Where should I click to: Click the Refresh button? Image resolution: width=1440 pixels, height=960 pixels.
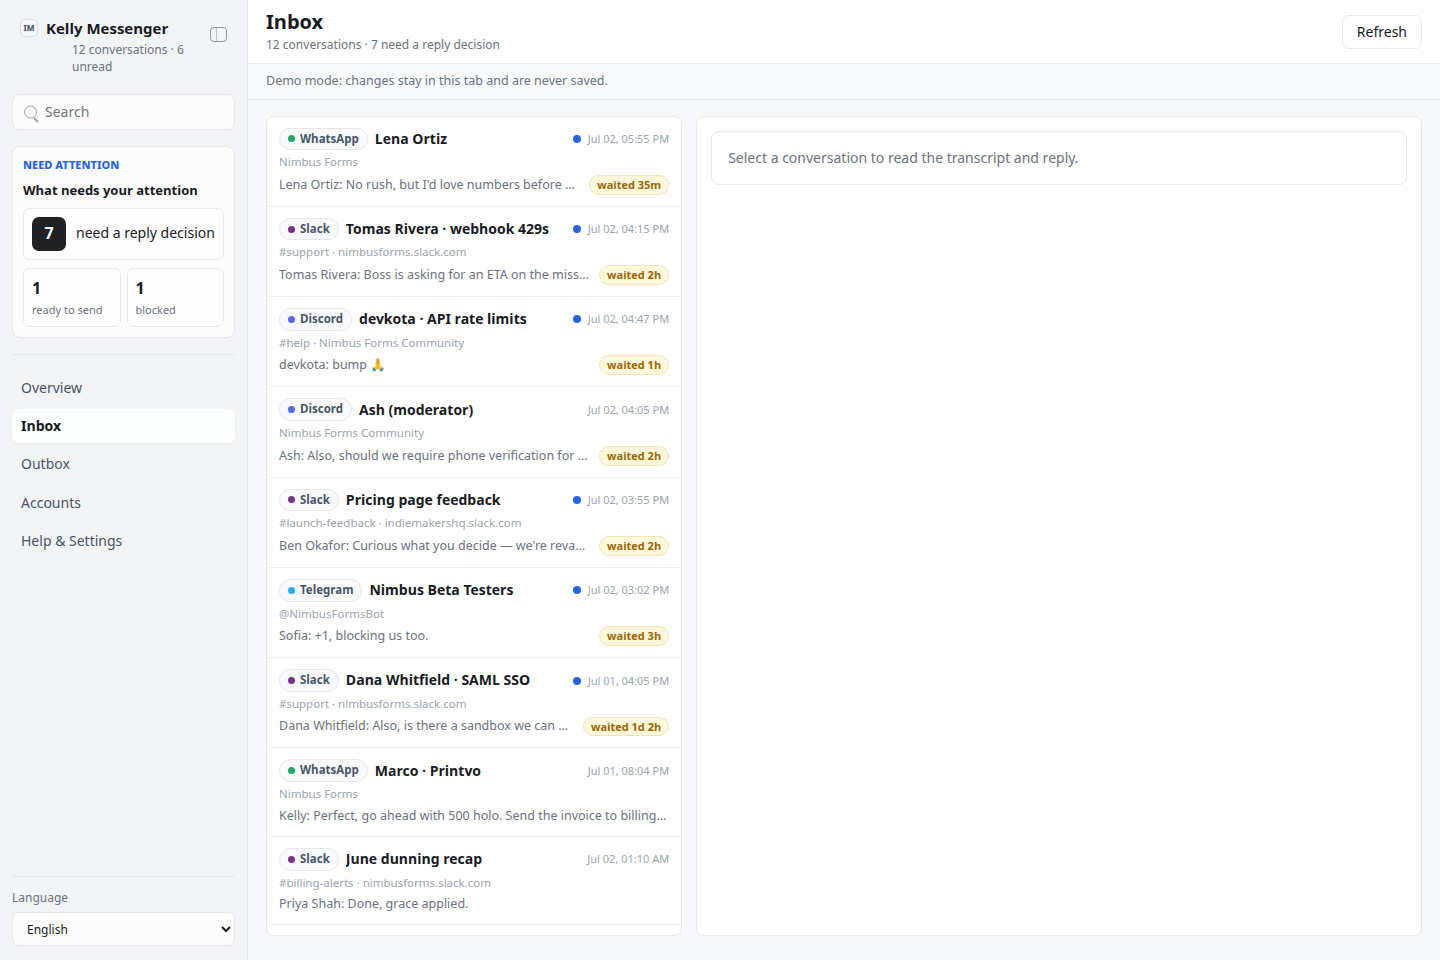1381,32
